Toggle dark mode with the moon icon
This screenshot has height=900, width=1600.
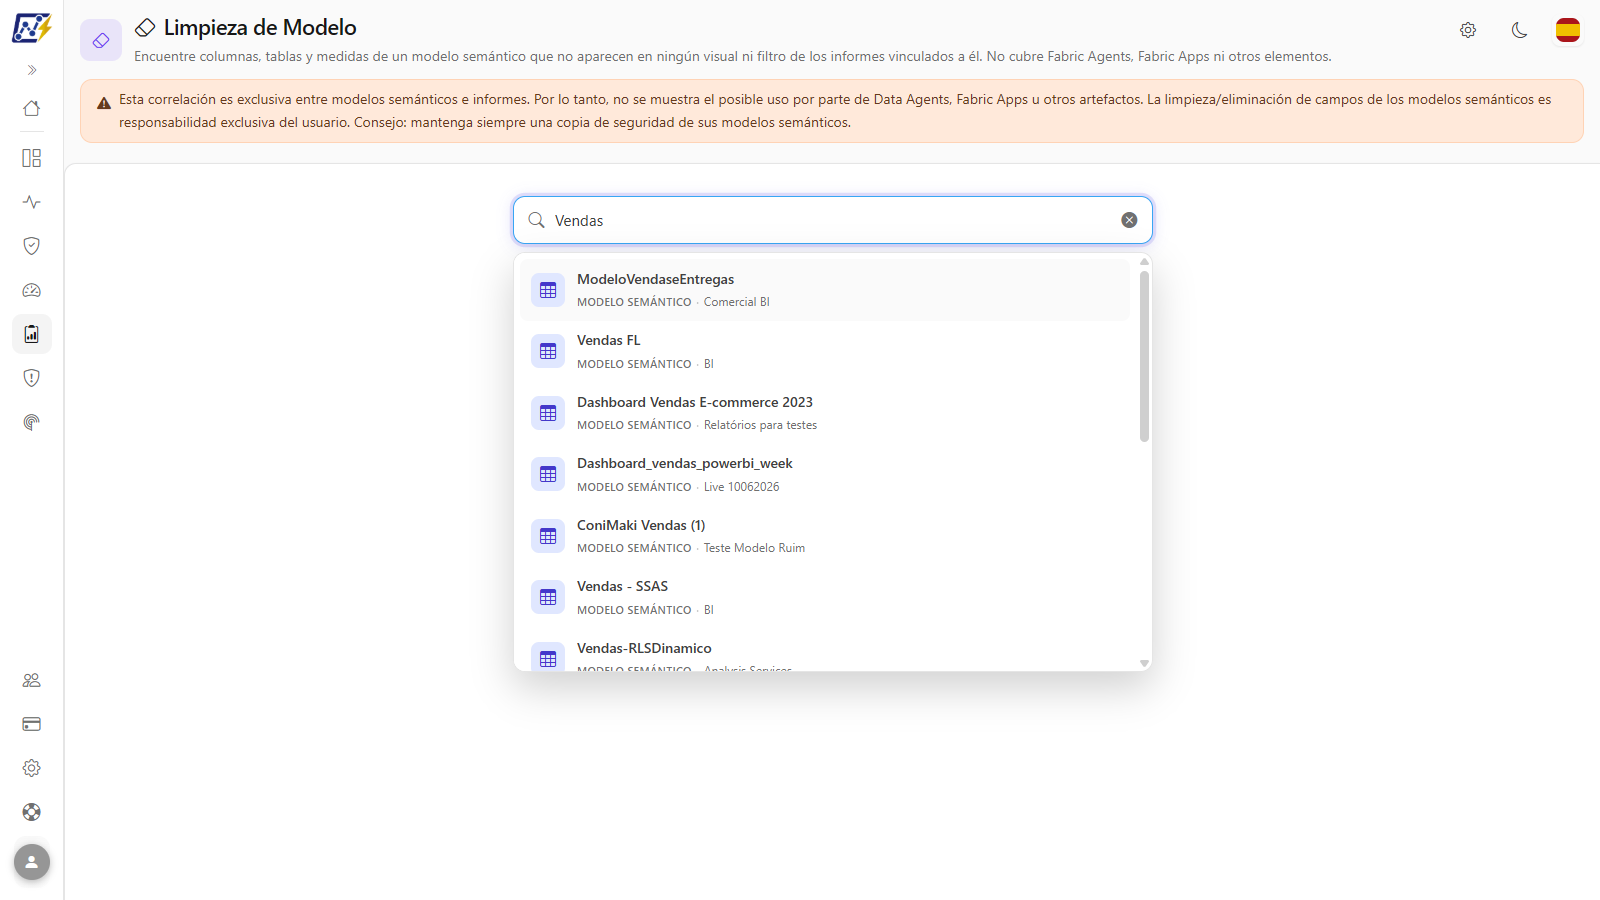(x=1519, y=30)
